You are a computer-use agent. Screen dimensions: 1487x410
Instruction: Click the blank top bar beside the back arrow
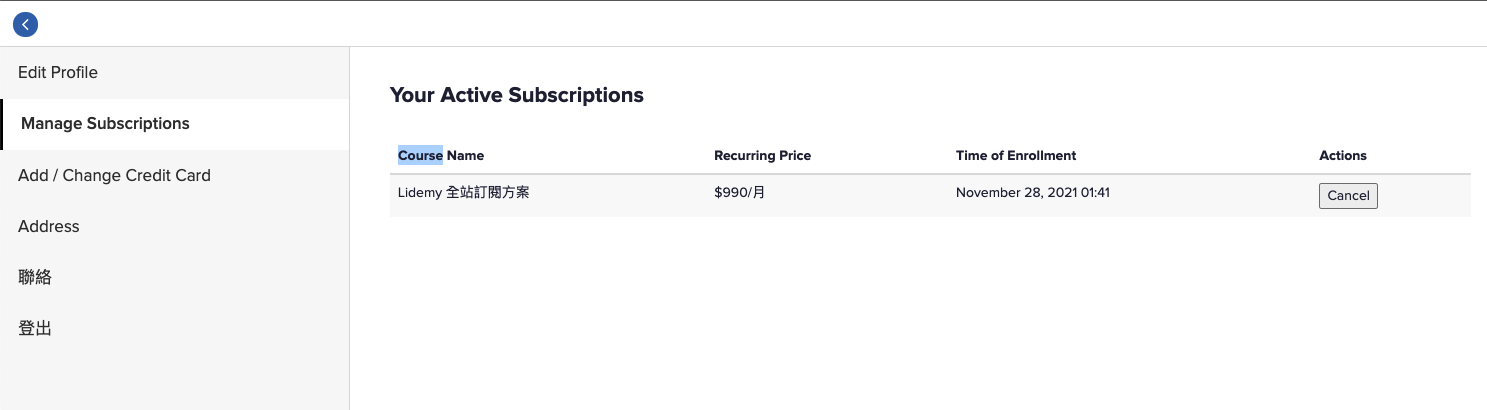(x=760, y=25)
